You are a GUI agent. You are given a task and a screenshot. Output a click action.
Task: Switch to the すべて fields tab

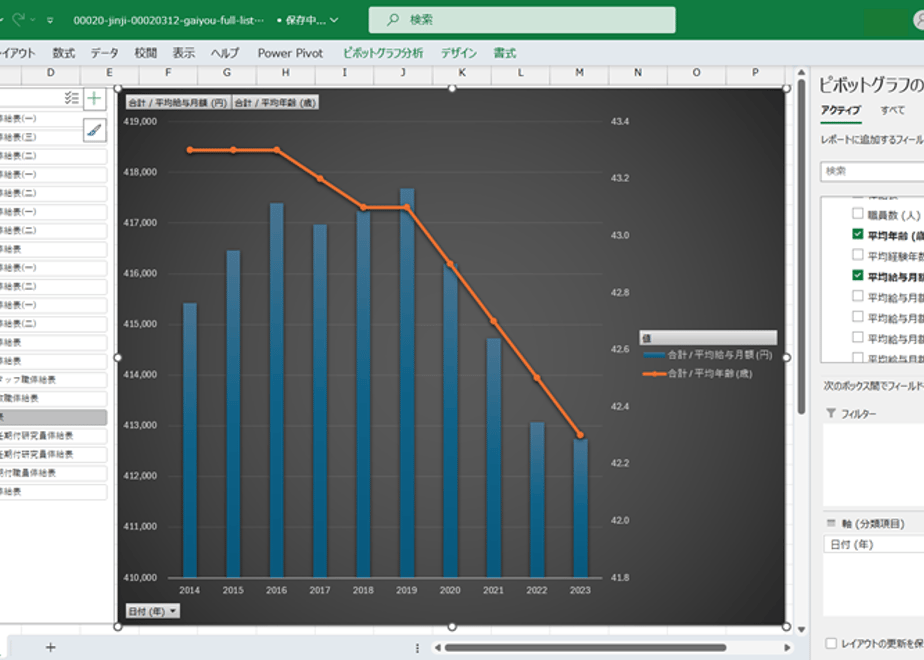(x=892, y=110)
